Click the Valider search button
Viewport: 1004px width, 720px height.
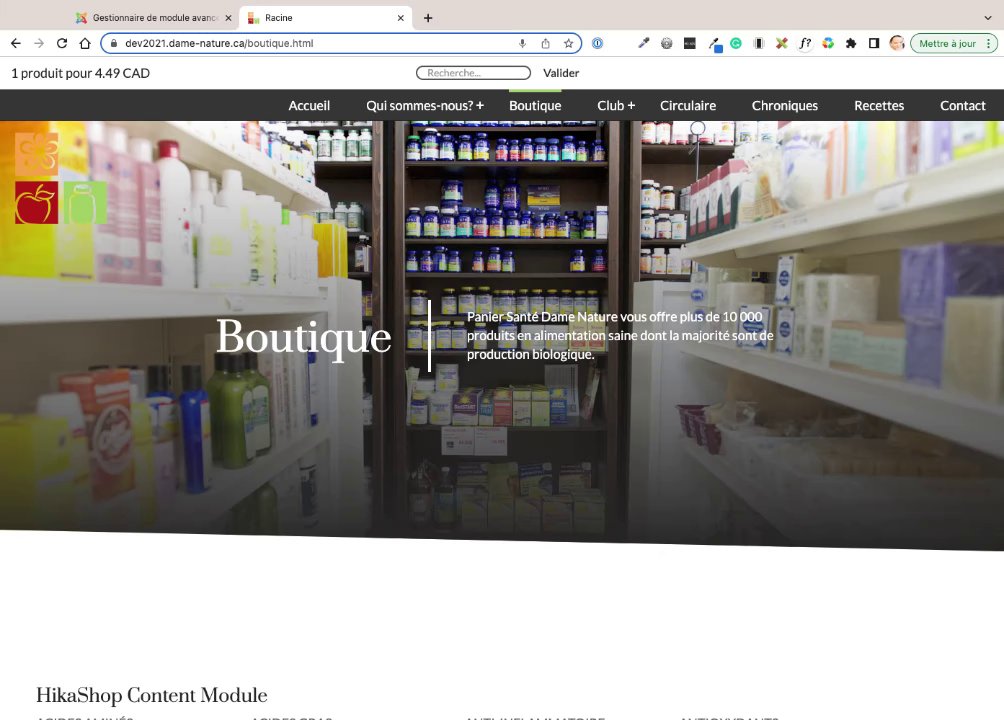(561, 73)
